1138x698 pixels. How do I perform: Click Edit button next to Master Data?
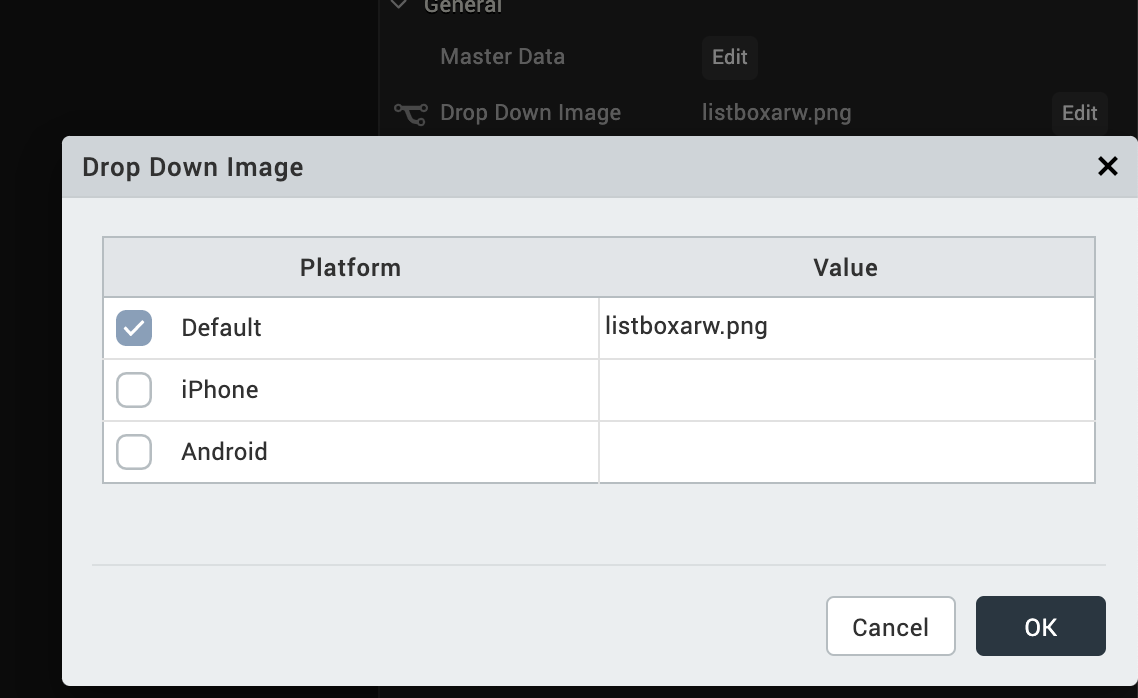coord(729,57)
